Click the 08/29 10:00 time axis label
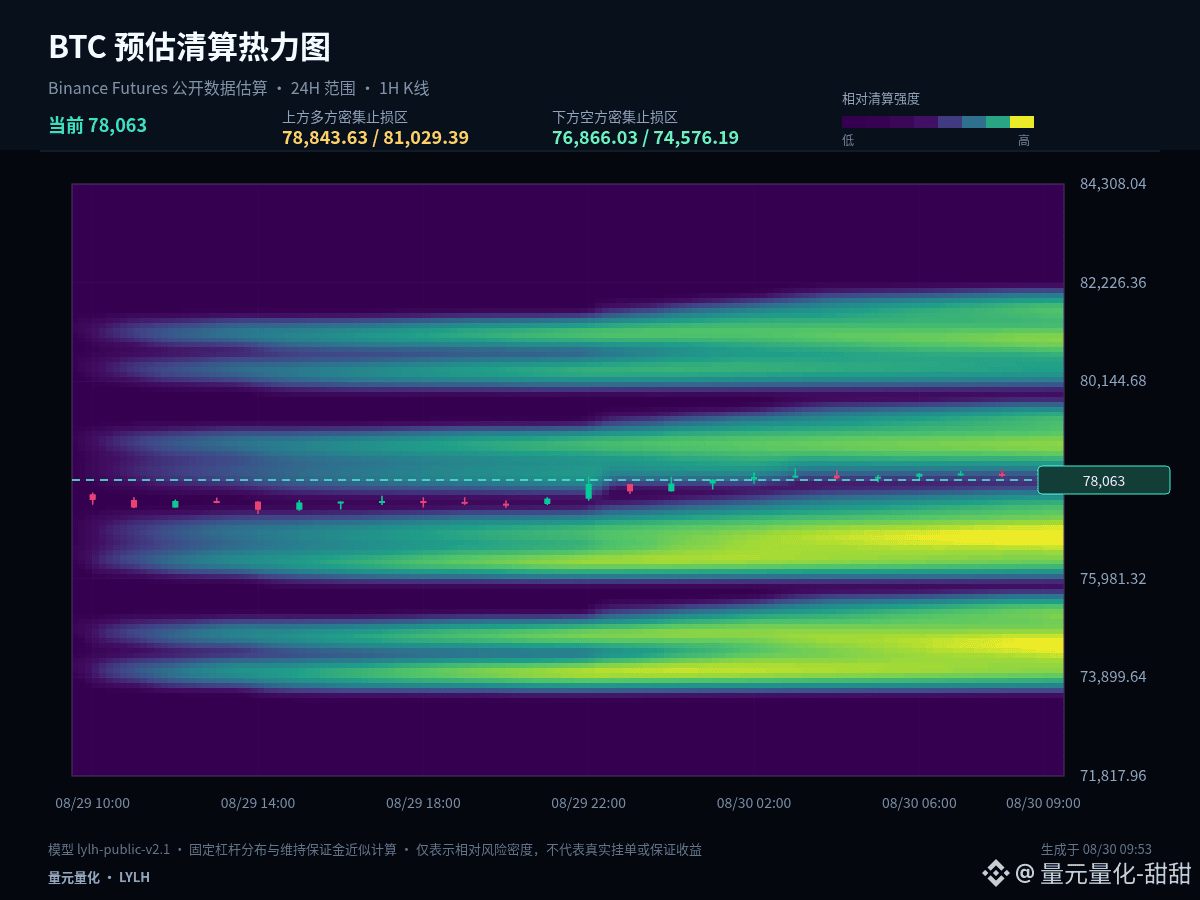 tap(92, 803)
